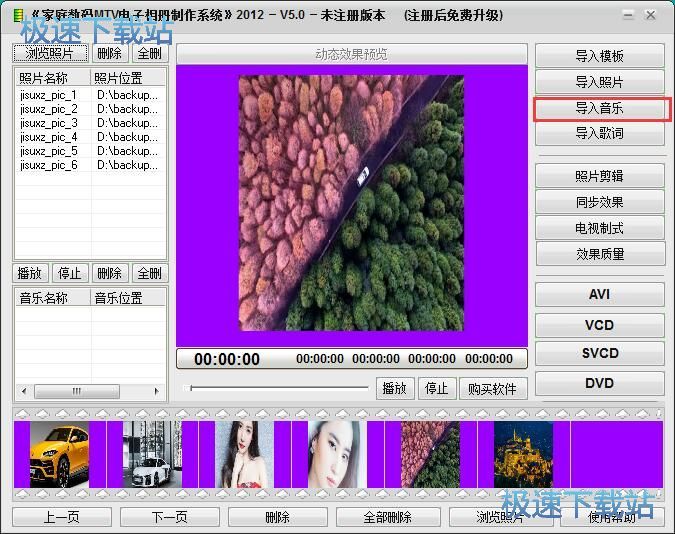Open 电视制式 TV standard settings
Image resolution: width=675 pixels, height=534 pixels.
[x=600, y=228]
